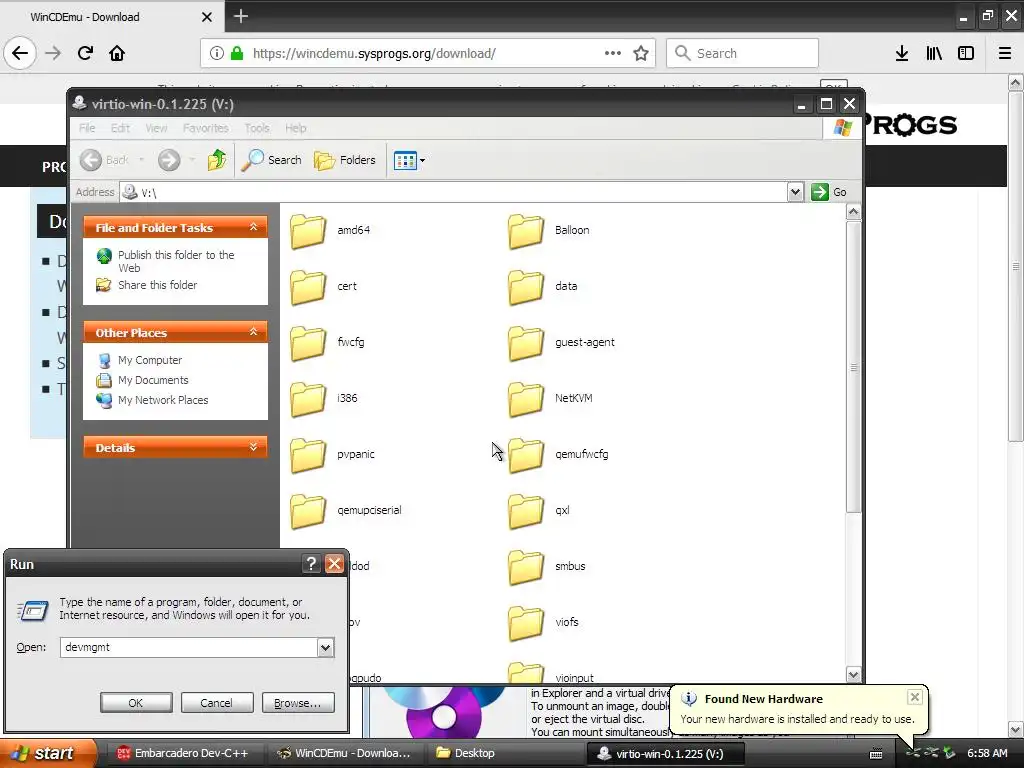Image resolution: width=1024 pixels, height=768 pixels.
Task: Open the Forward button history dropdown arrow
Action: [191, 160]
